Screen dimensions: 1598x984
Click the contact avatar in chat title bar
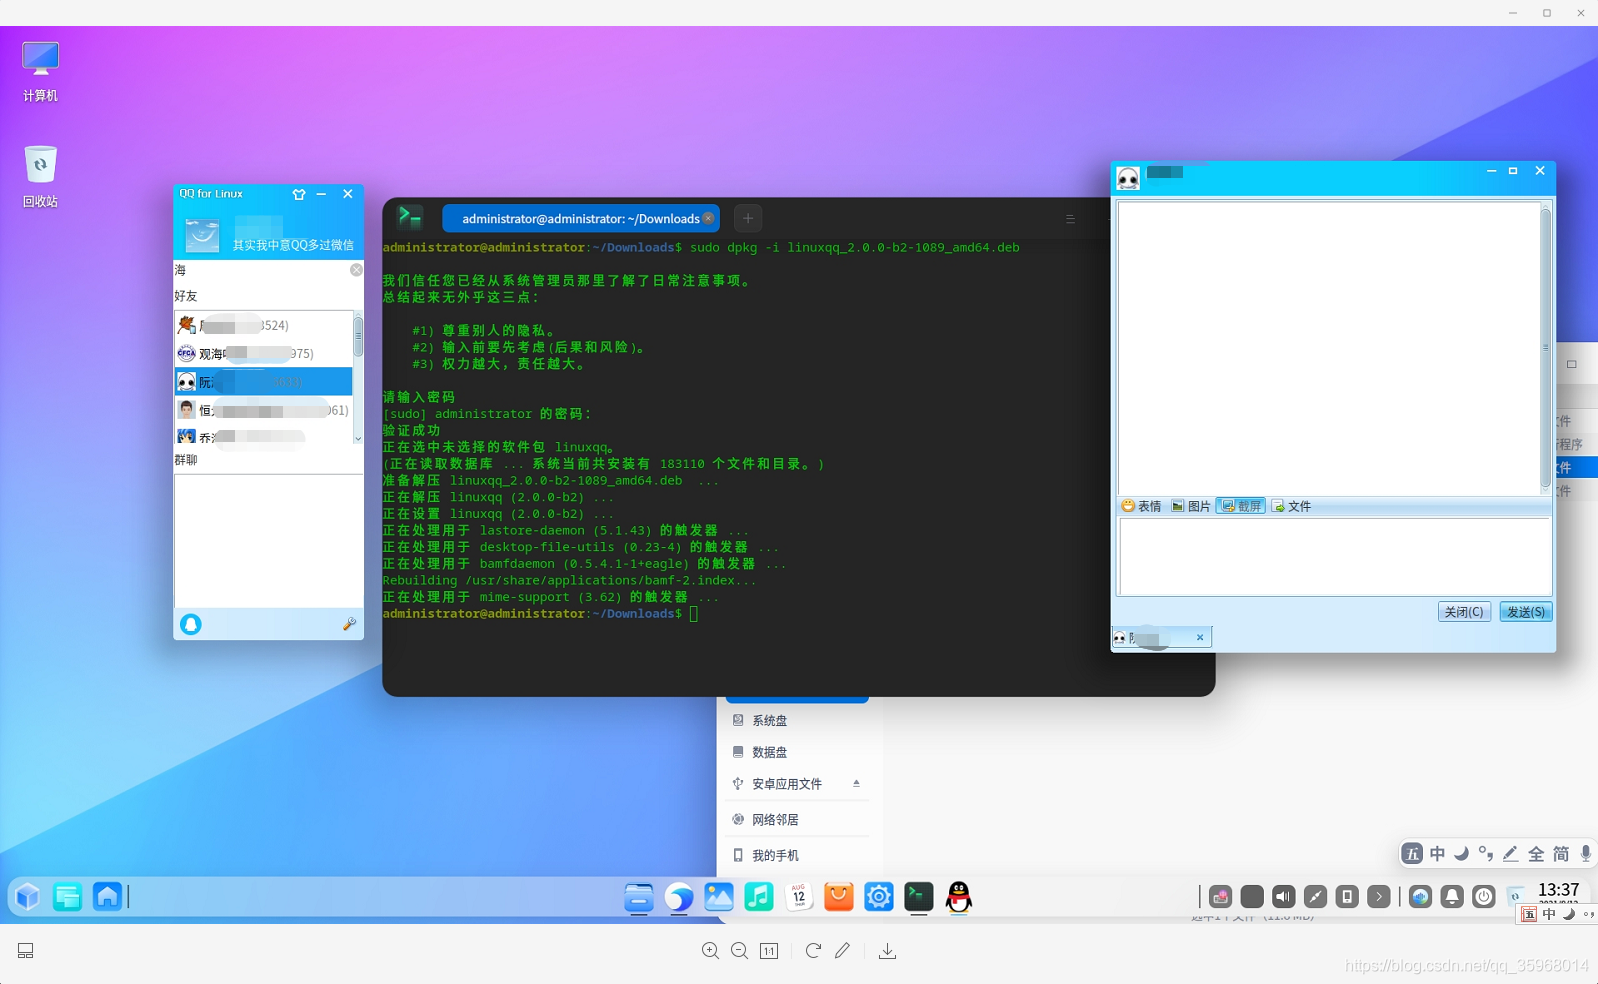pos(1128,178)
